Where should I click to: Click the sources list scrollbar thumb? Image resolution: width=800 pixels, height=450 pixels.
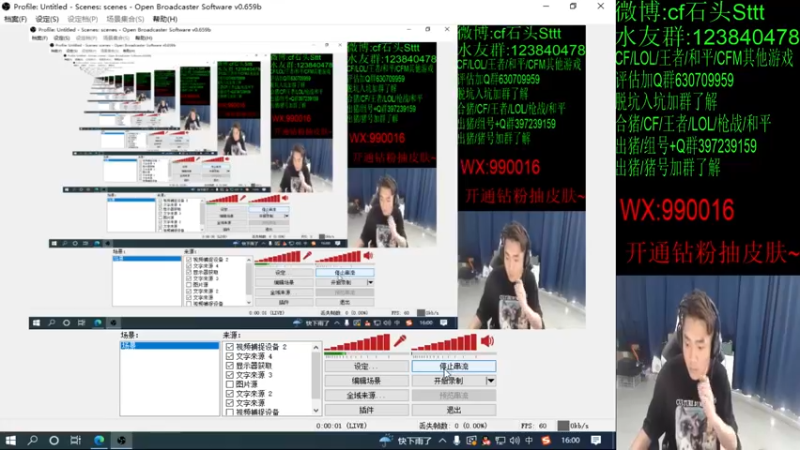click(x=316, y=376)
